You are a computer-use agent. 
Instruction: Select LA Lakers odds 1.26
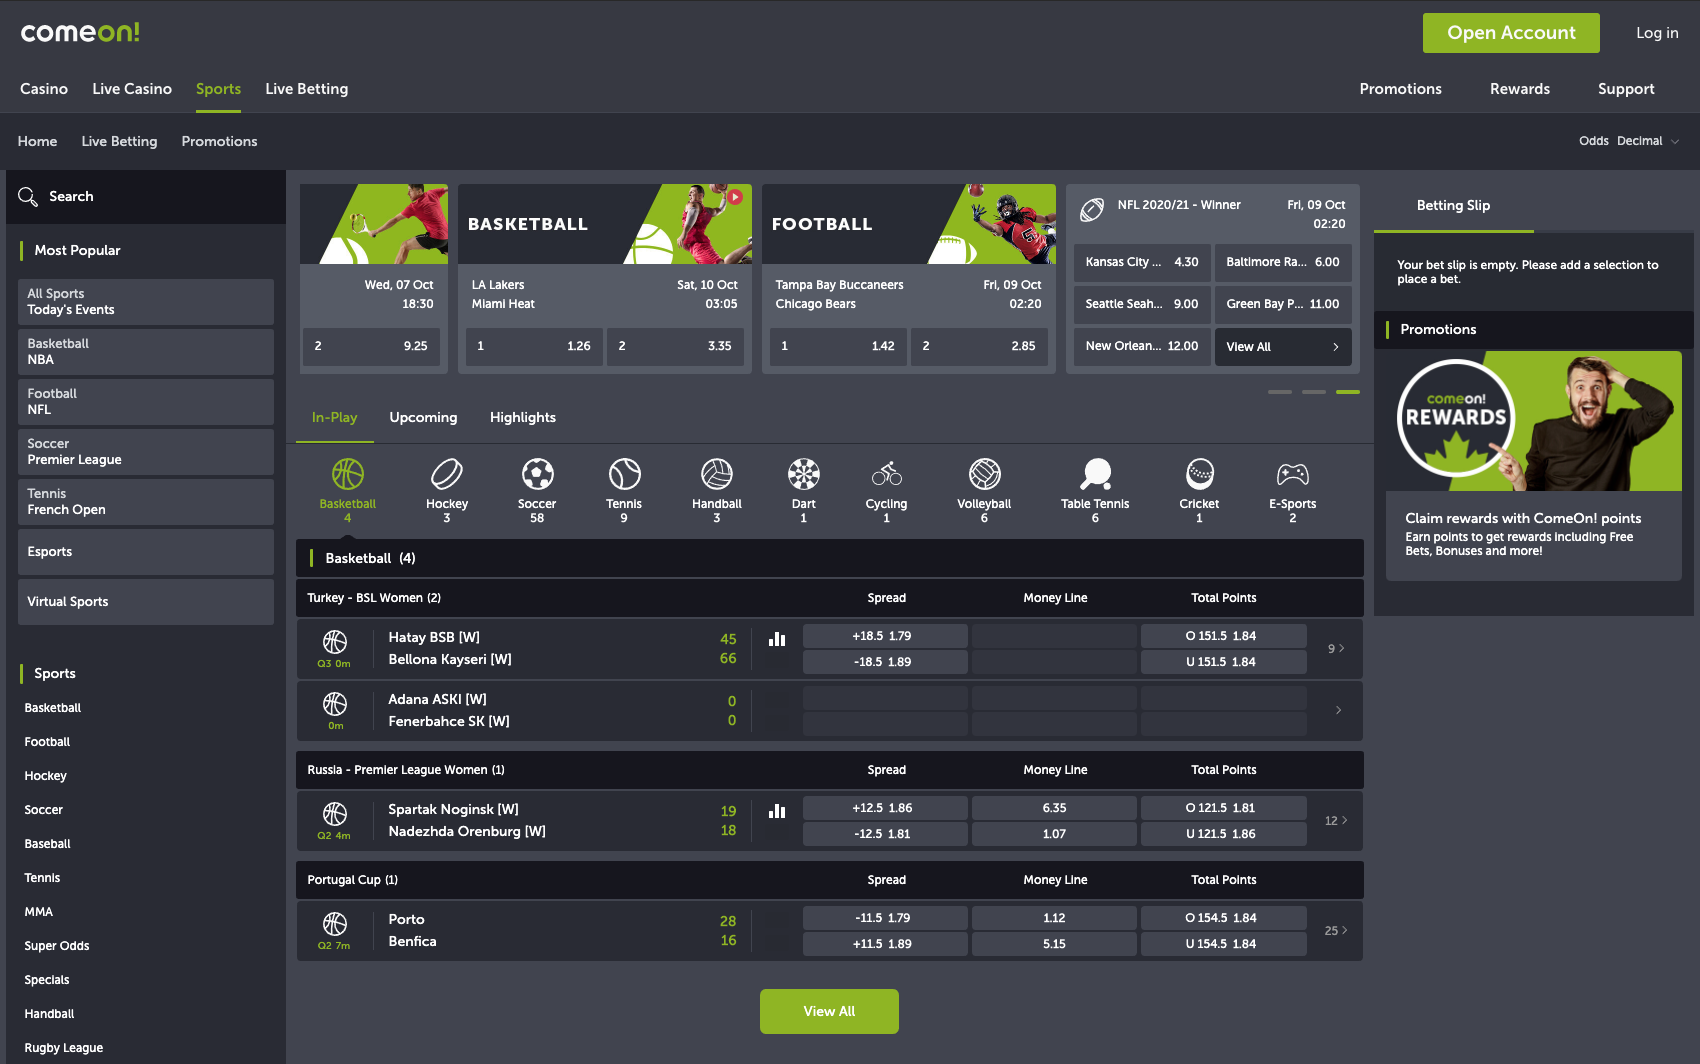[533, 346]
